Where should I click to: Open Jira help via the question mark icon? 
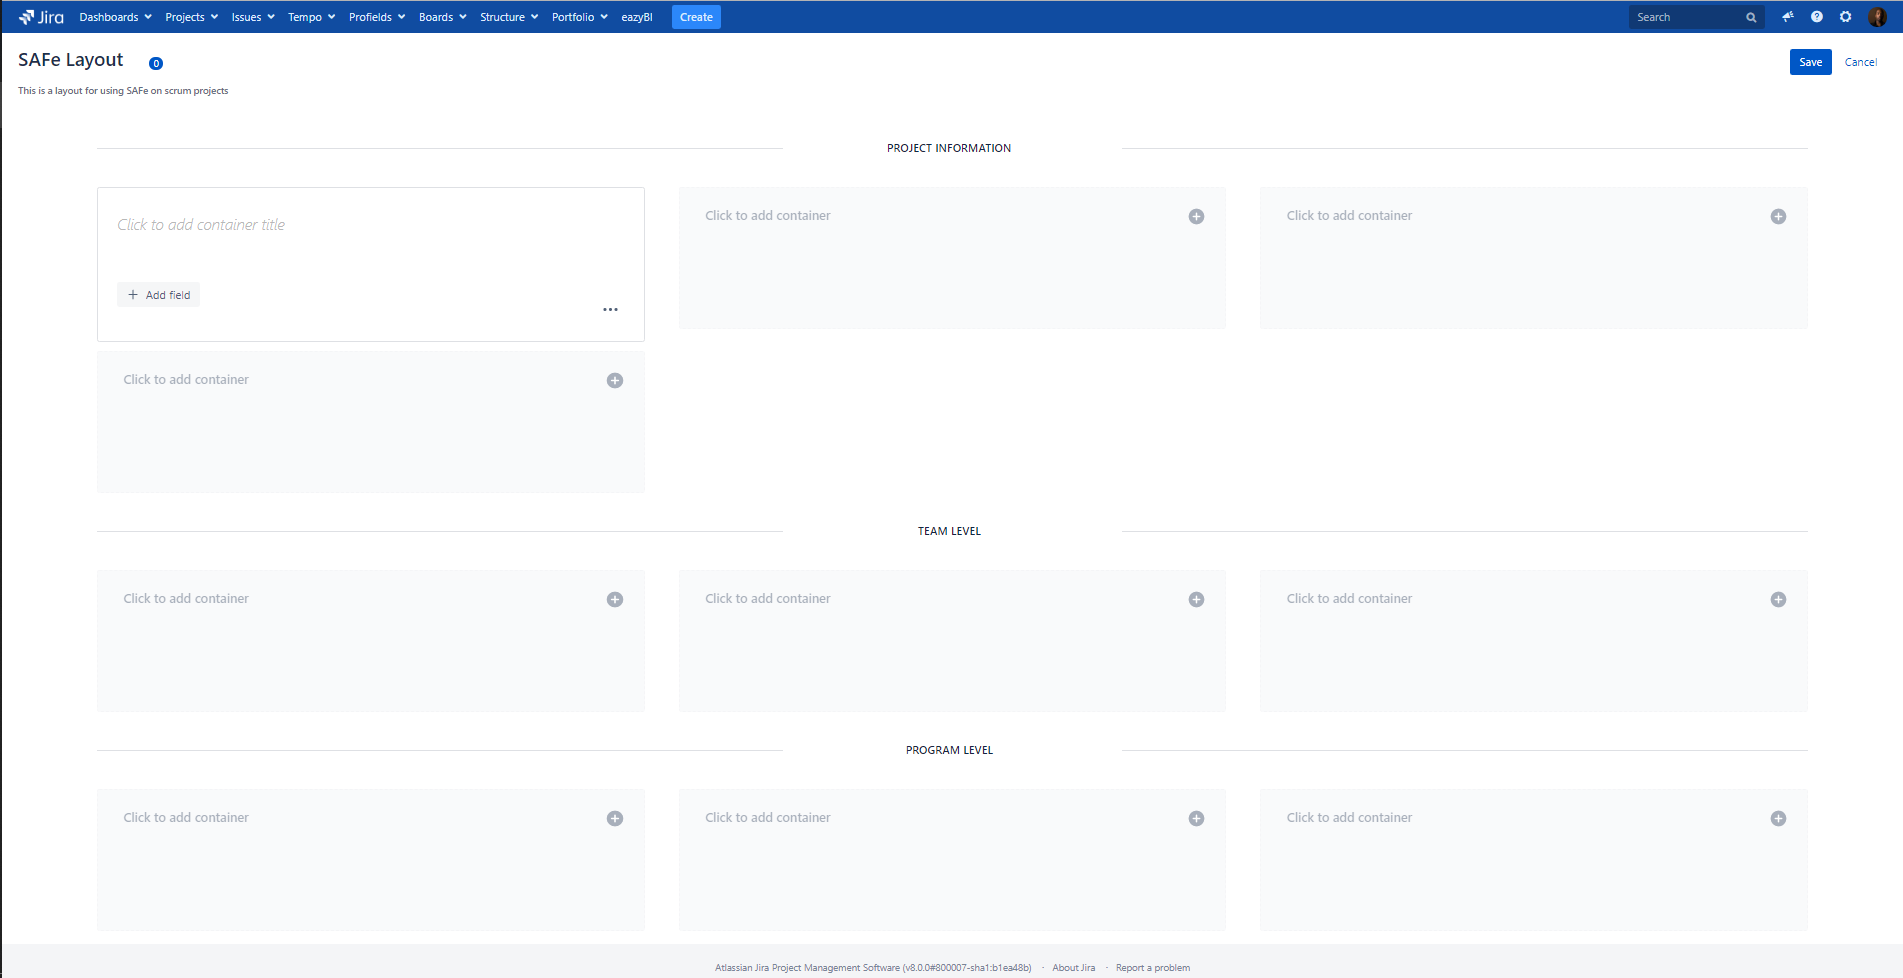tap(1816, 17)
